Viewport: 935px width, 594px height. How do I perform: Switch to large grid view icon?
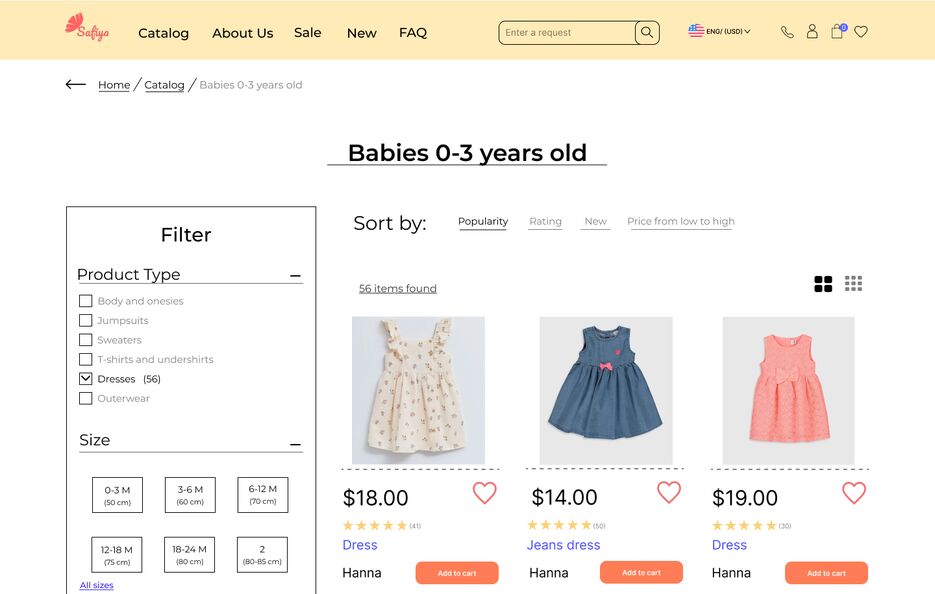[823, 284]
